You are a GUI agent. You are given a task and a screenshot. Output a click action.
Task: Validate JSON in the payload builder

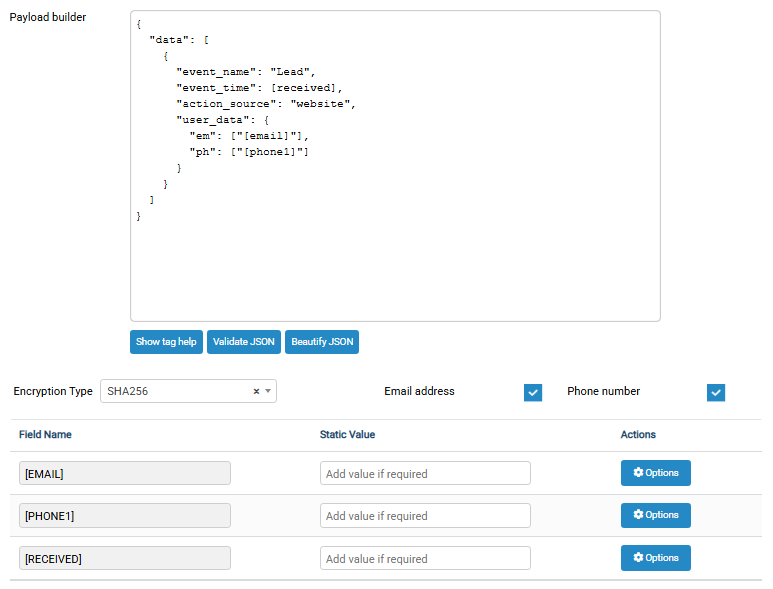(x=244, y=342)
